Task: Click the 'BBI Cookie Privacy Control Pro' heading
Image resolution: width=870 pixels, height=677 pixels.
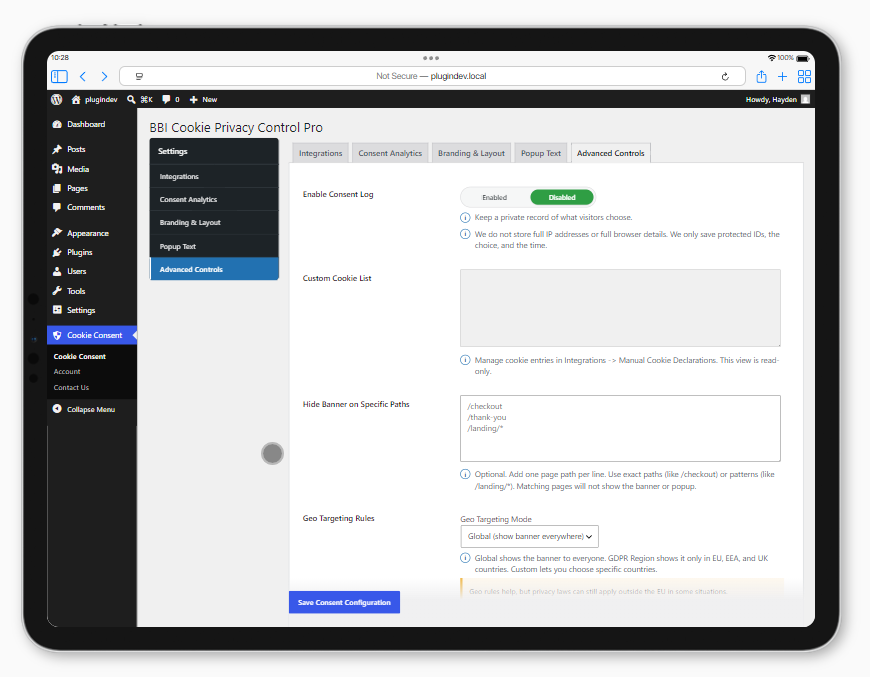Action: (x=236, y=128)
